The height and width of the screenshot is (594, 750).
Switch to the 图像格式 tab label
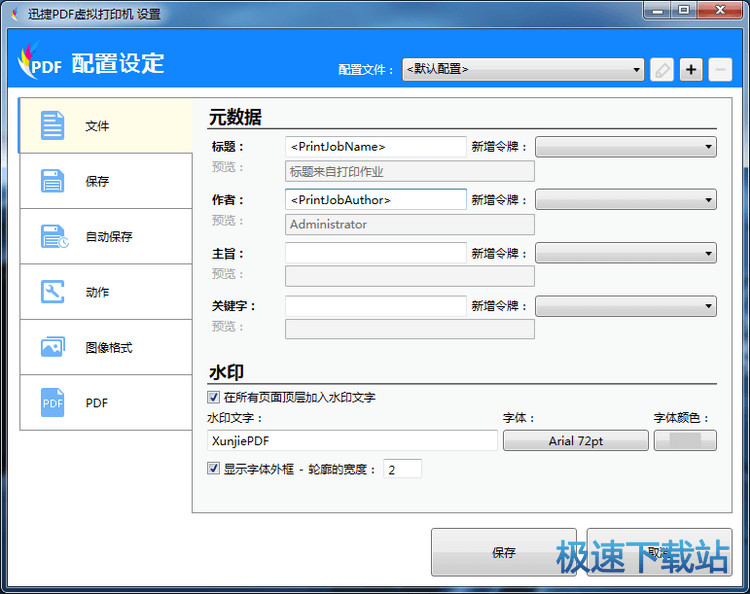click(x=109, y=348)
